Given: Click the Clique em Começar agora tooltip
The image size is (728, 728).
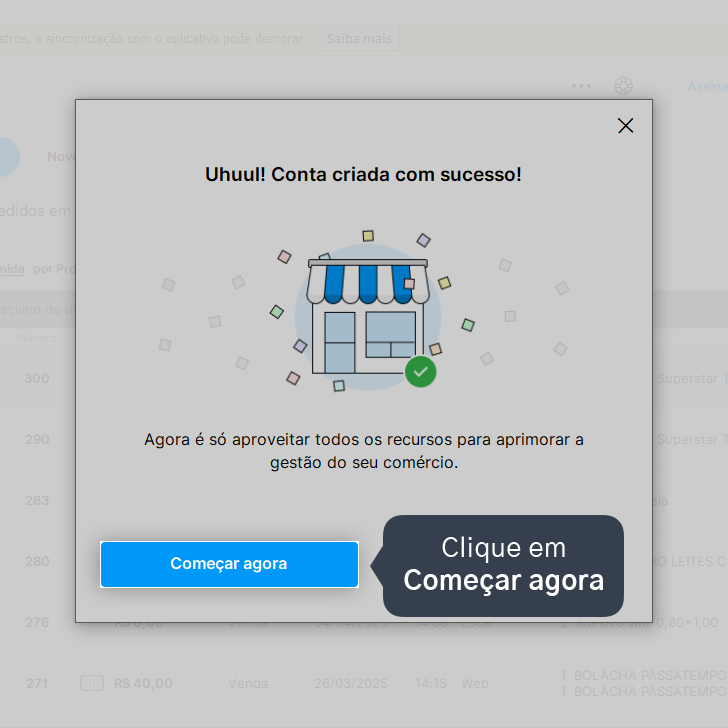Looking at the screenshot, I should point(503,566).
